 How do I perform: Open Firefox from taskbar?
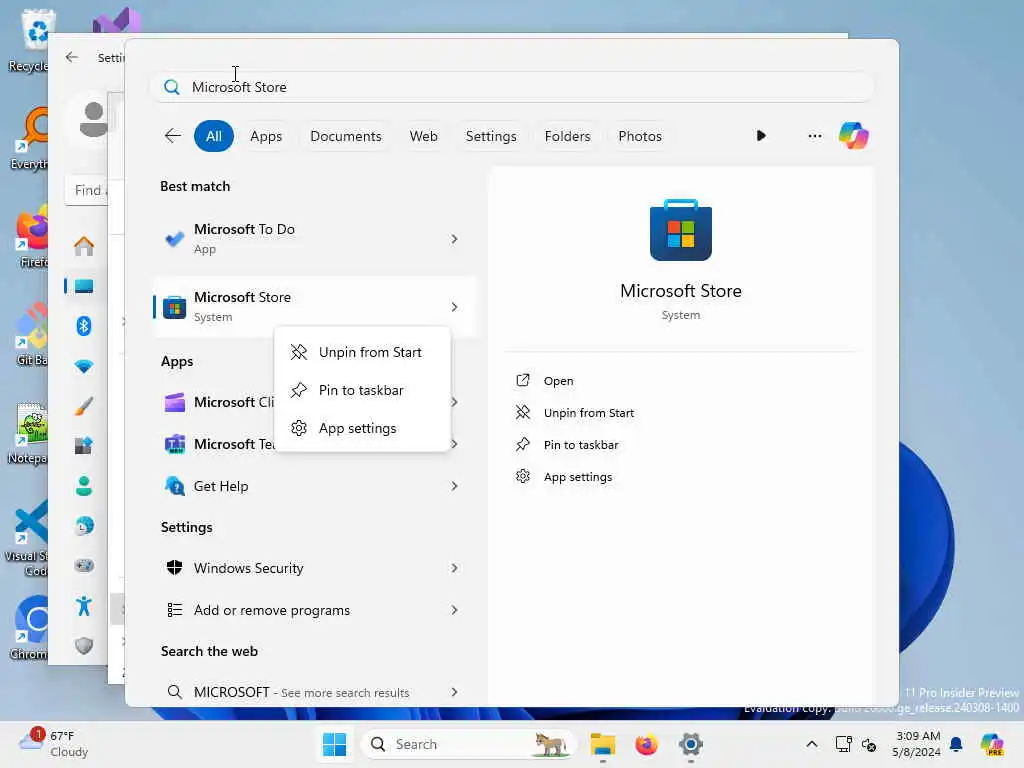click(x=647, y=744)
